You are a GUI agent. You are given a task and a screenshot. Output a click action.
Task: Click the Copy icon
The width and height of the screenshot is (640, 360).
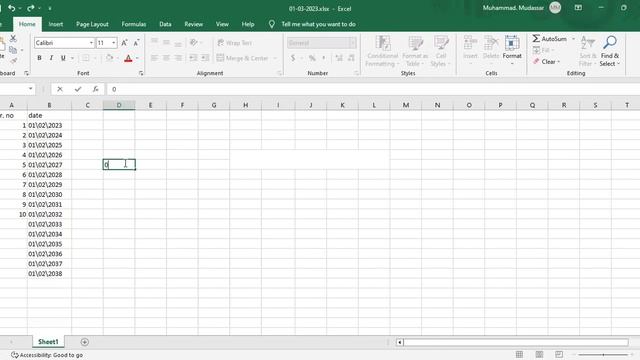(x=13, y=50)
